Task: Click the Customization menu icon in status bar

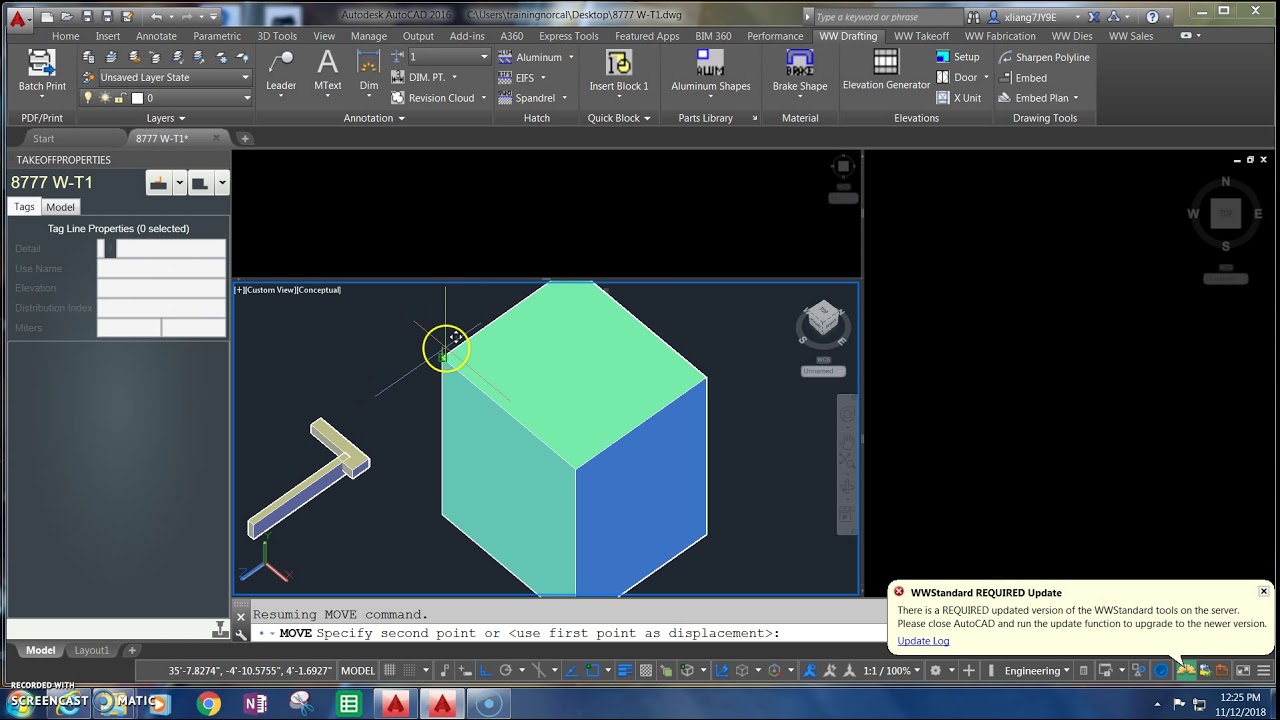Action: tap(1264, 670)
